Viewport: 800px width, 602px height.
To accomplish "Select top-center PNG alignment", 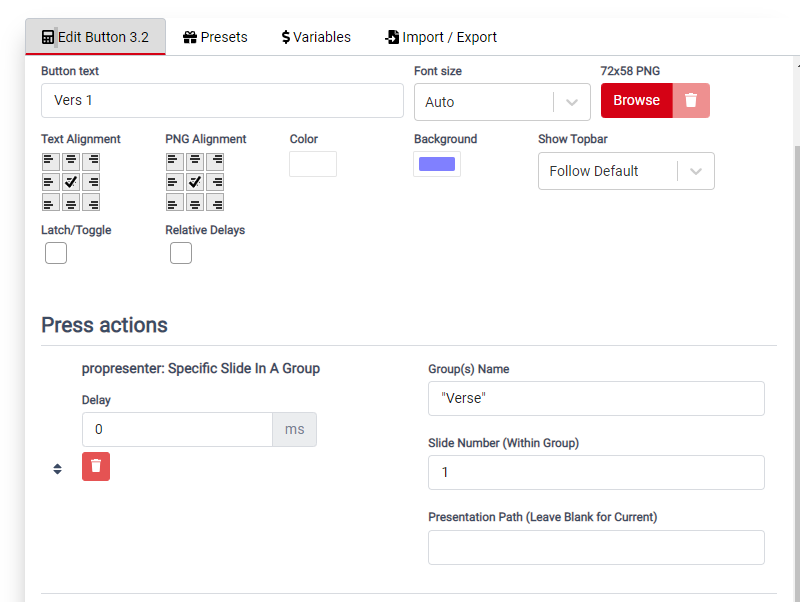I will (x=193, y=160).
